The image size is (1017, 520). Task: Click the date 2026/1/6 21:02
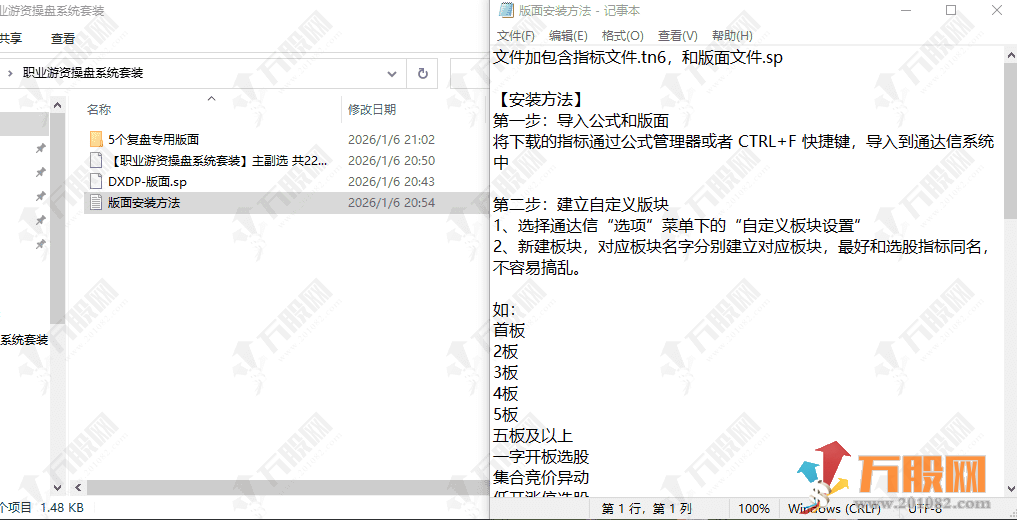[391, 139]
